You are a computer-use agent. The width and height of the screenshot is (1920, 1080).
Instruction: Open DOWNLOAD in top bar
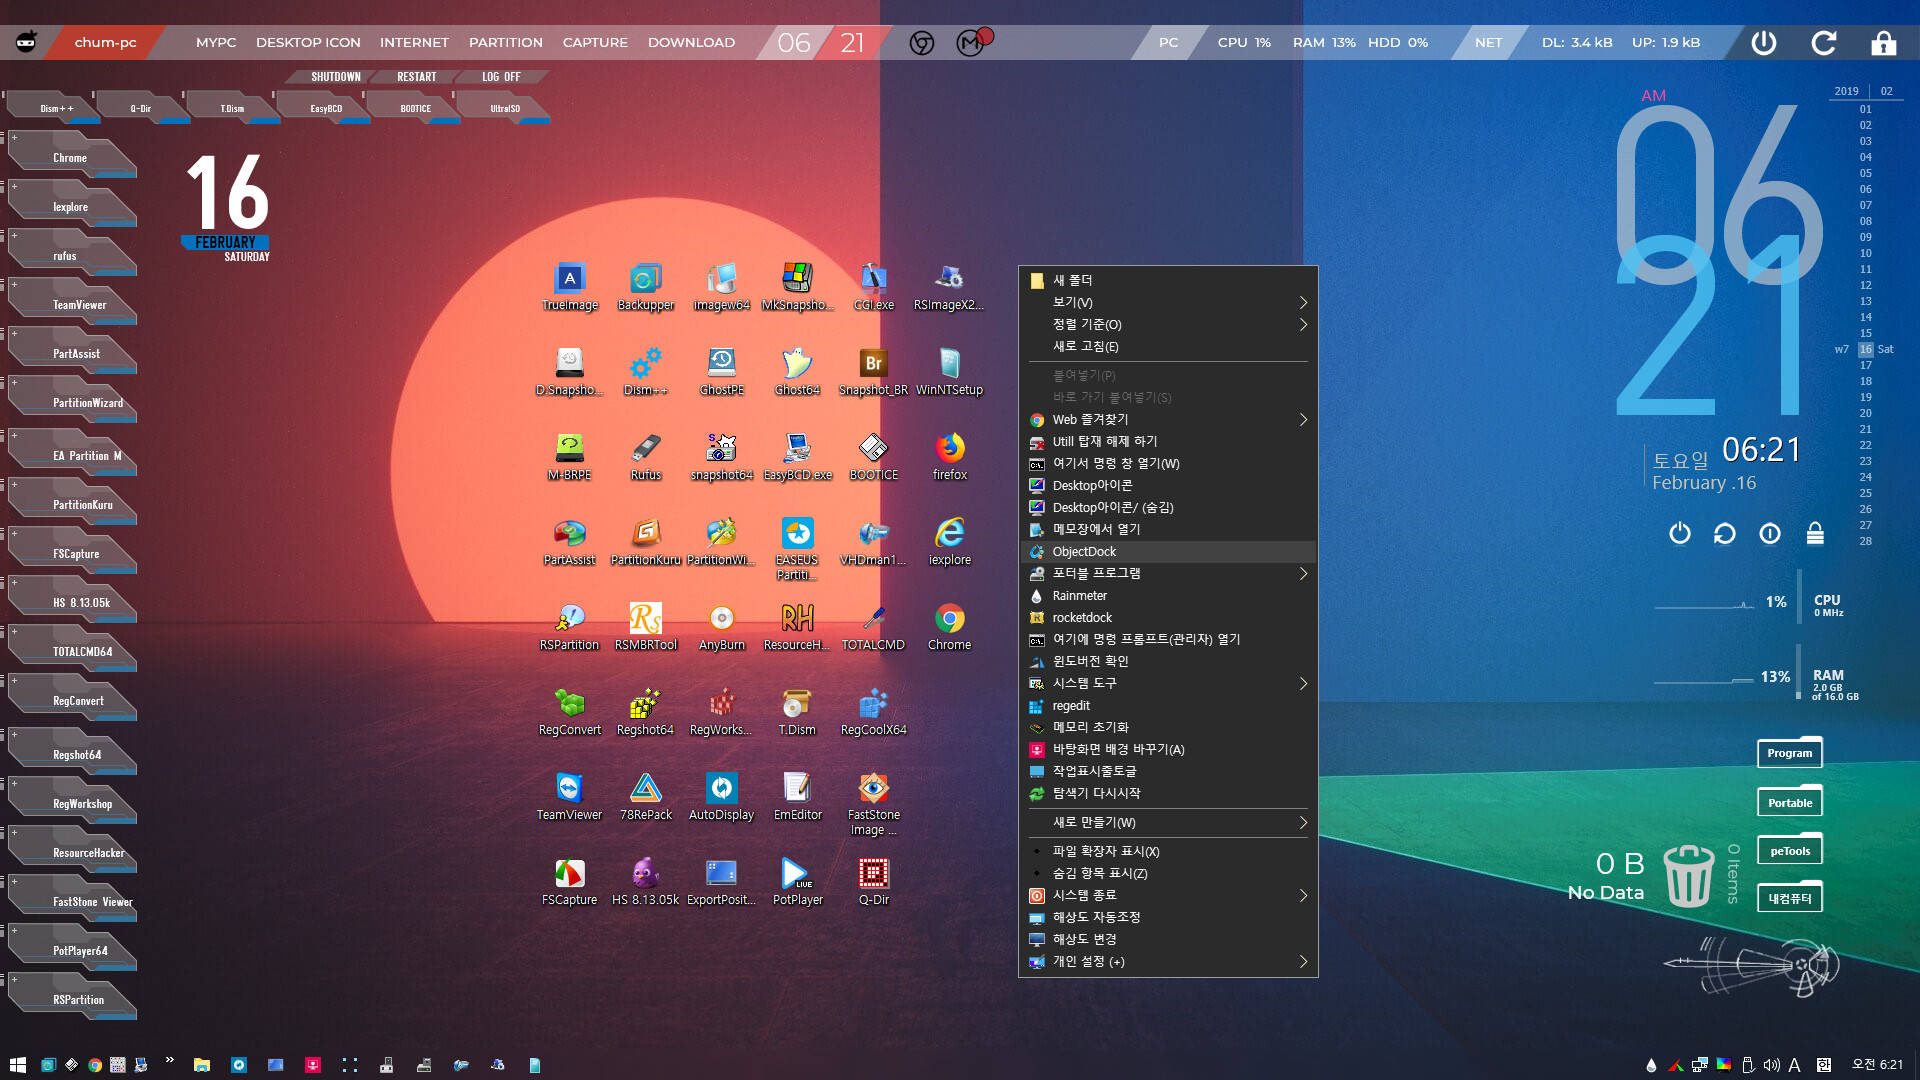point(691,42)
